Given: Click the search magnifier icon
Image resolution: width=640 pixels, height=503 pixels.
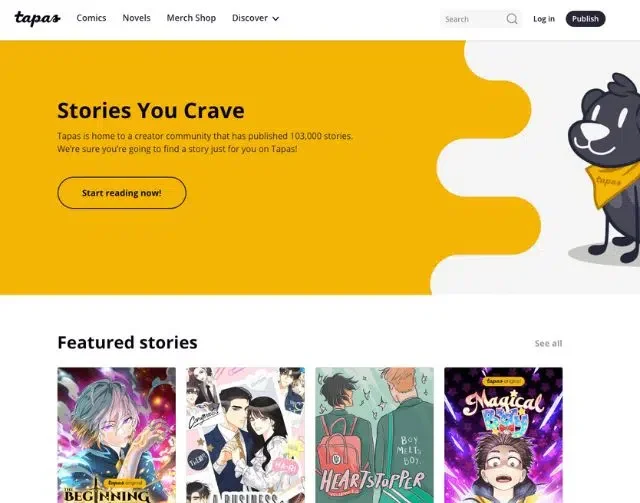Looking at the screenshot, I should click(x=512, y=19).
